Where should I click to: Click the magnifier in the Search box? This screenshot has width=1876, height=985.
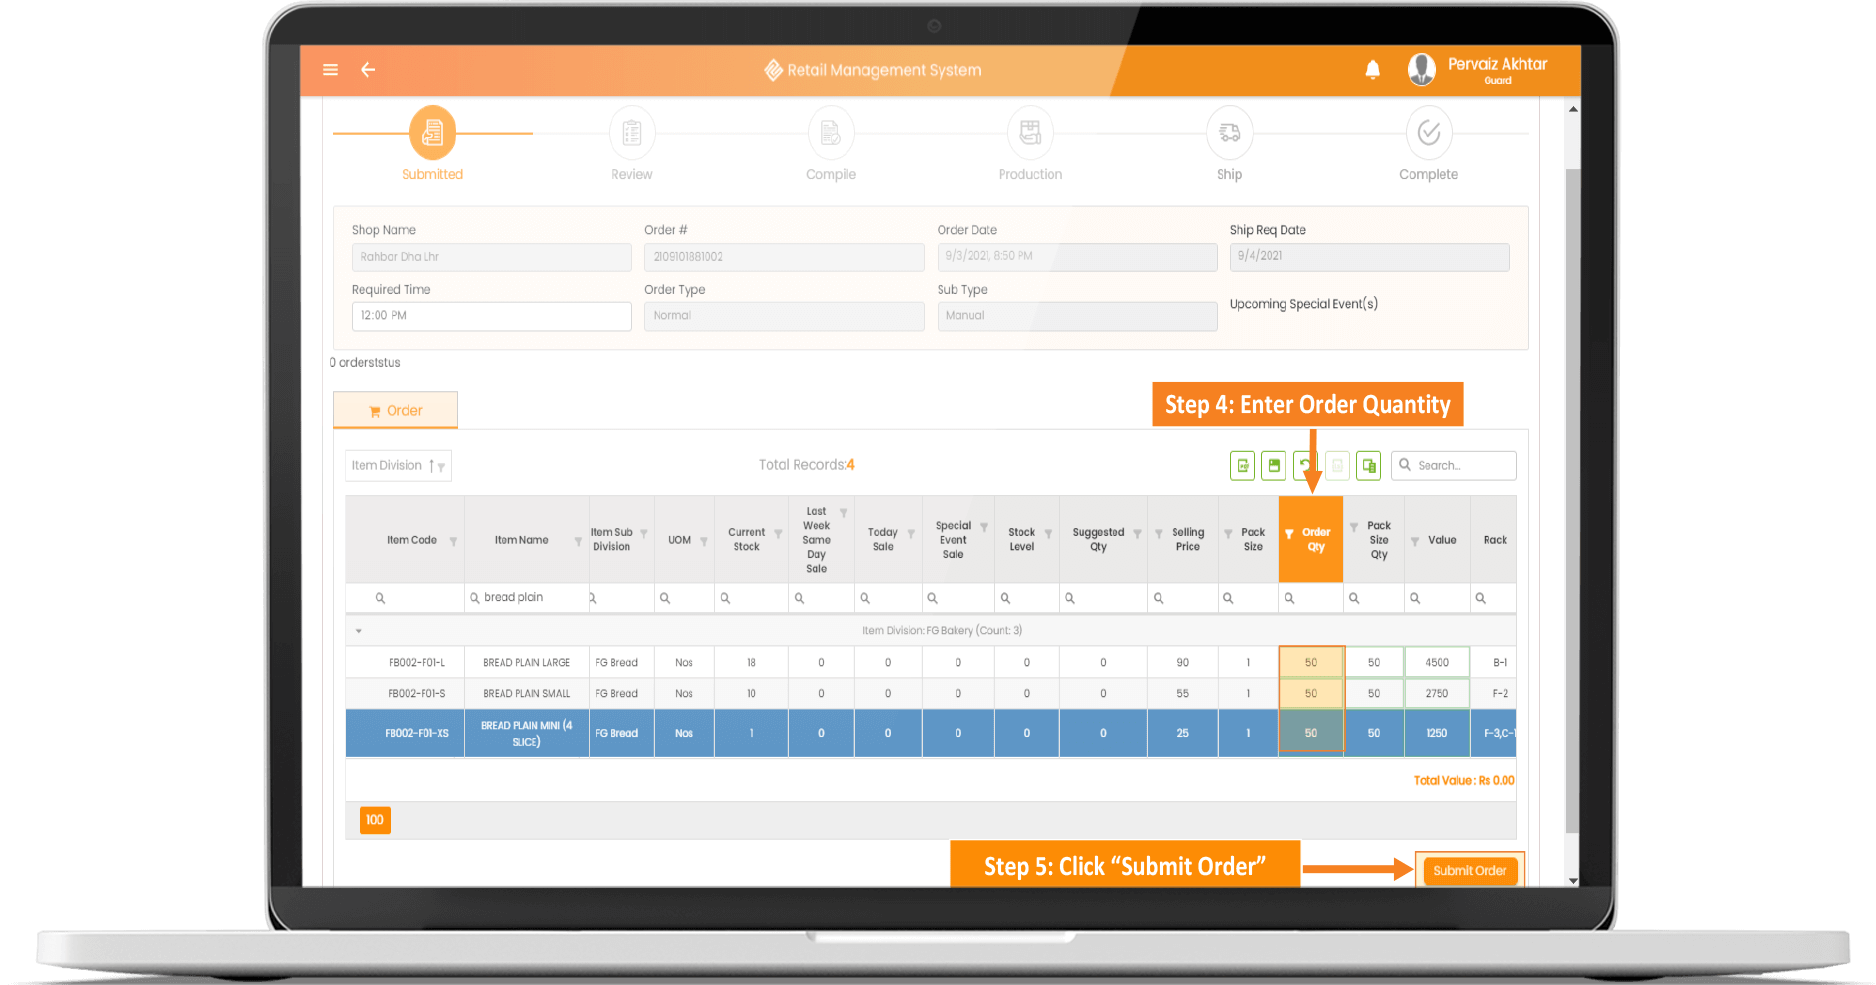(1405, 465)
